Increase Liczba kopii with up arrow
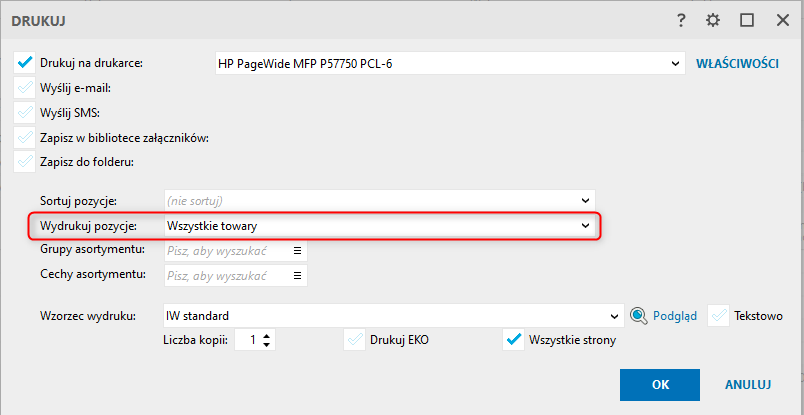 (x=266, y=336)
